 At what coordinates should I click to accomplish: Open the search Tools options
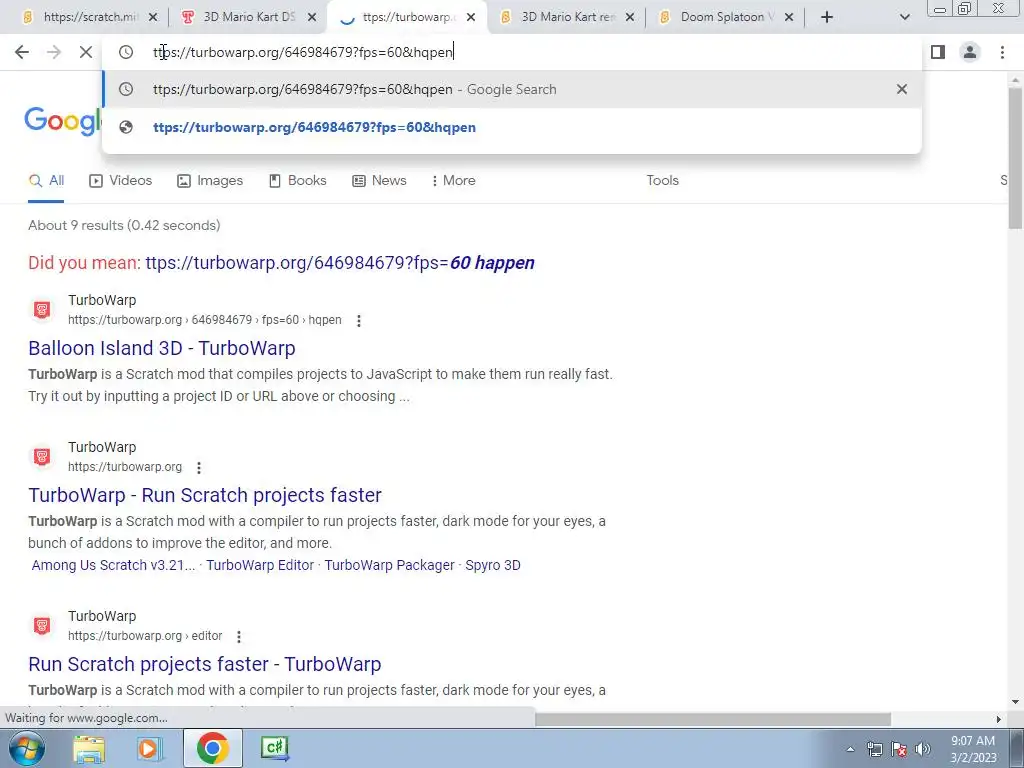(x=662, y=181)
